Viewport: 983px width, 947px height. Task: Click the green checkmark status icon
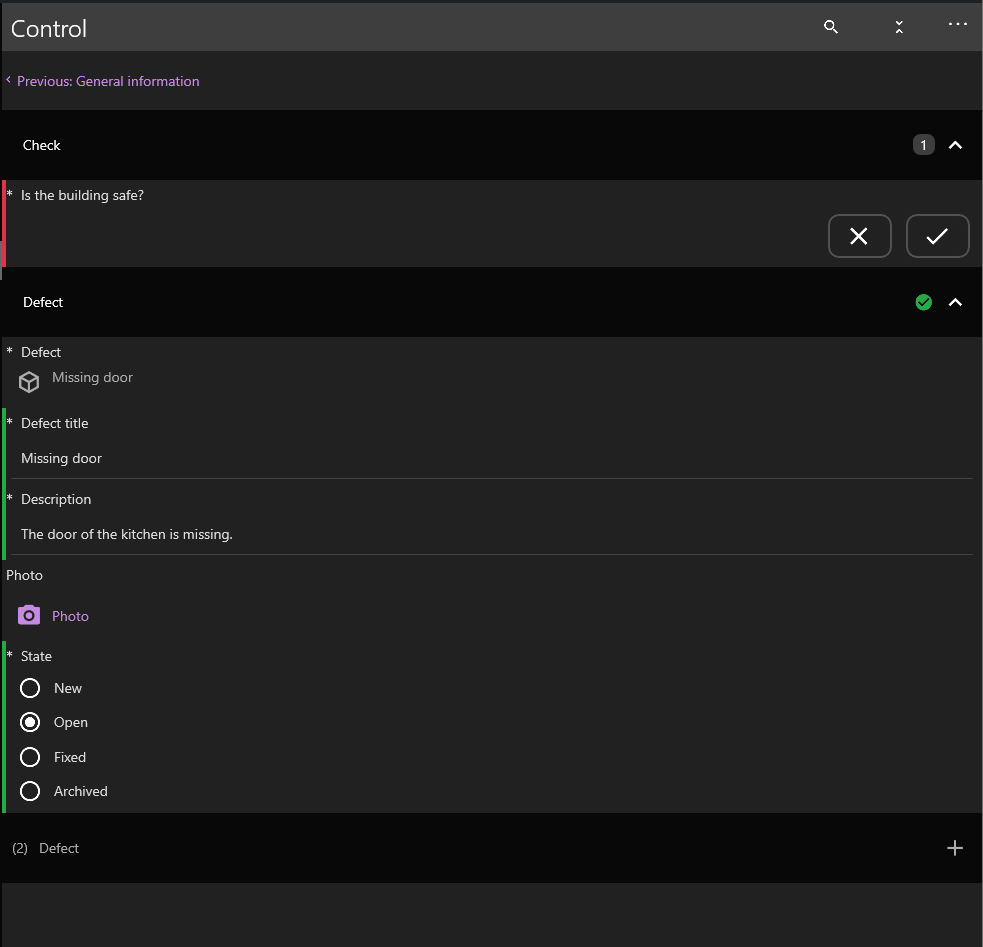click(923, 302)
